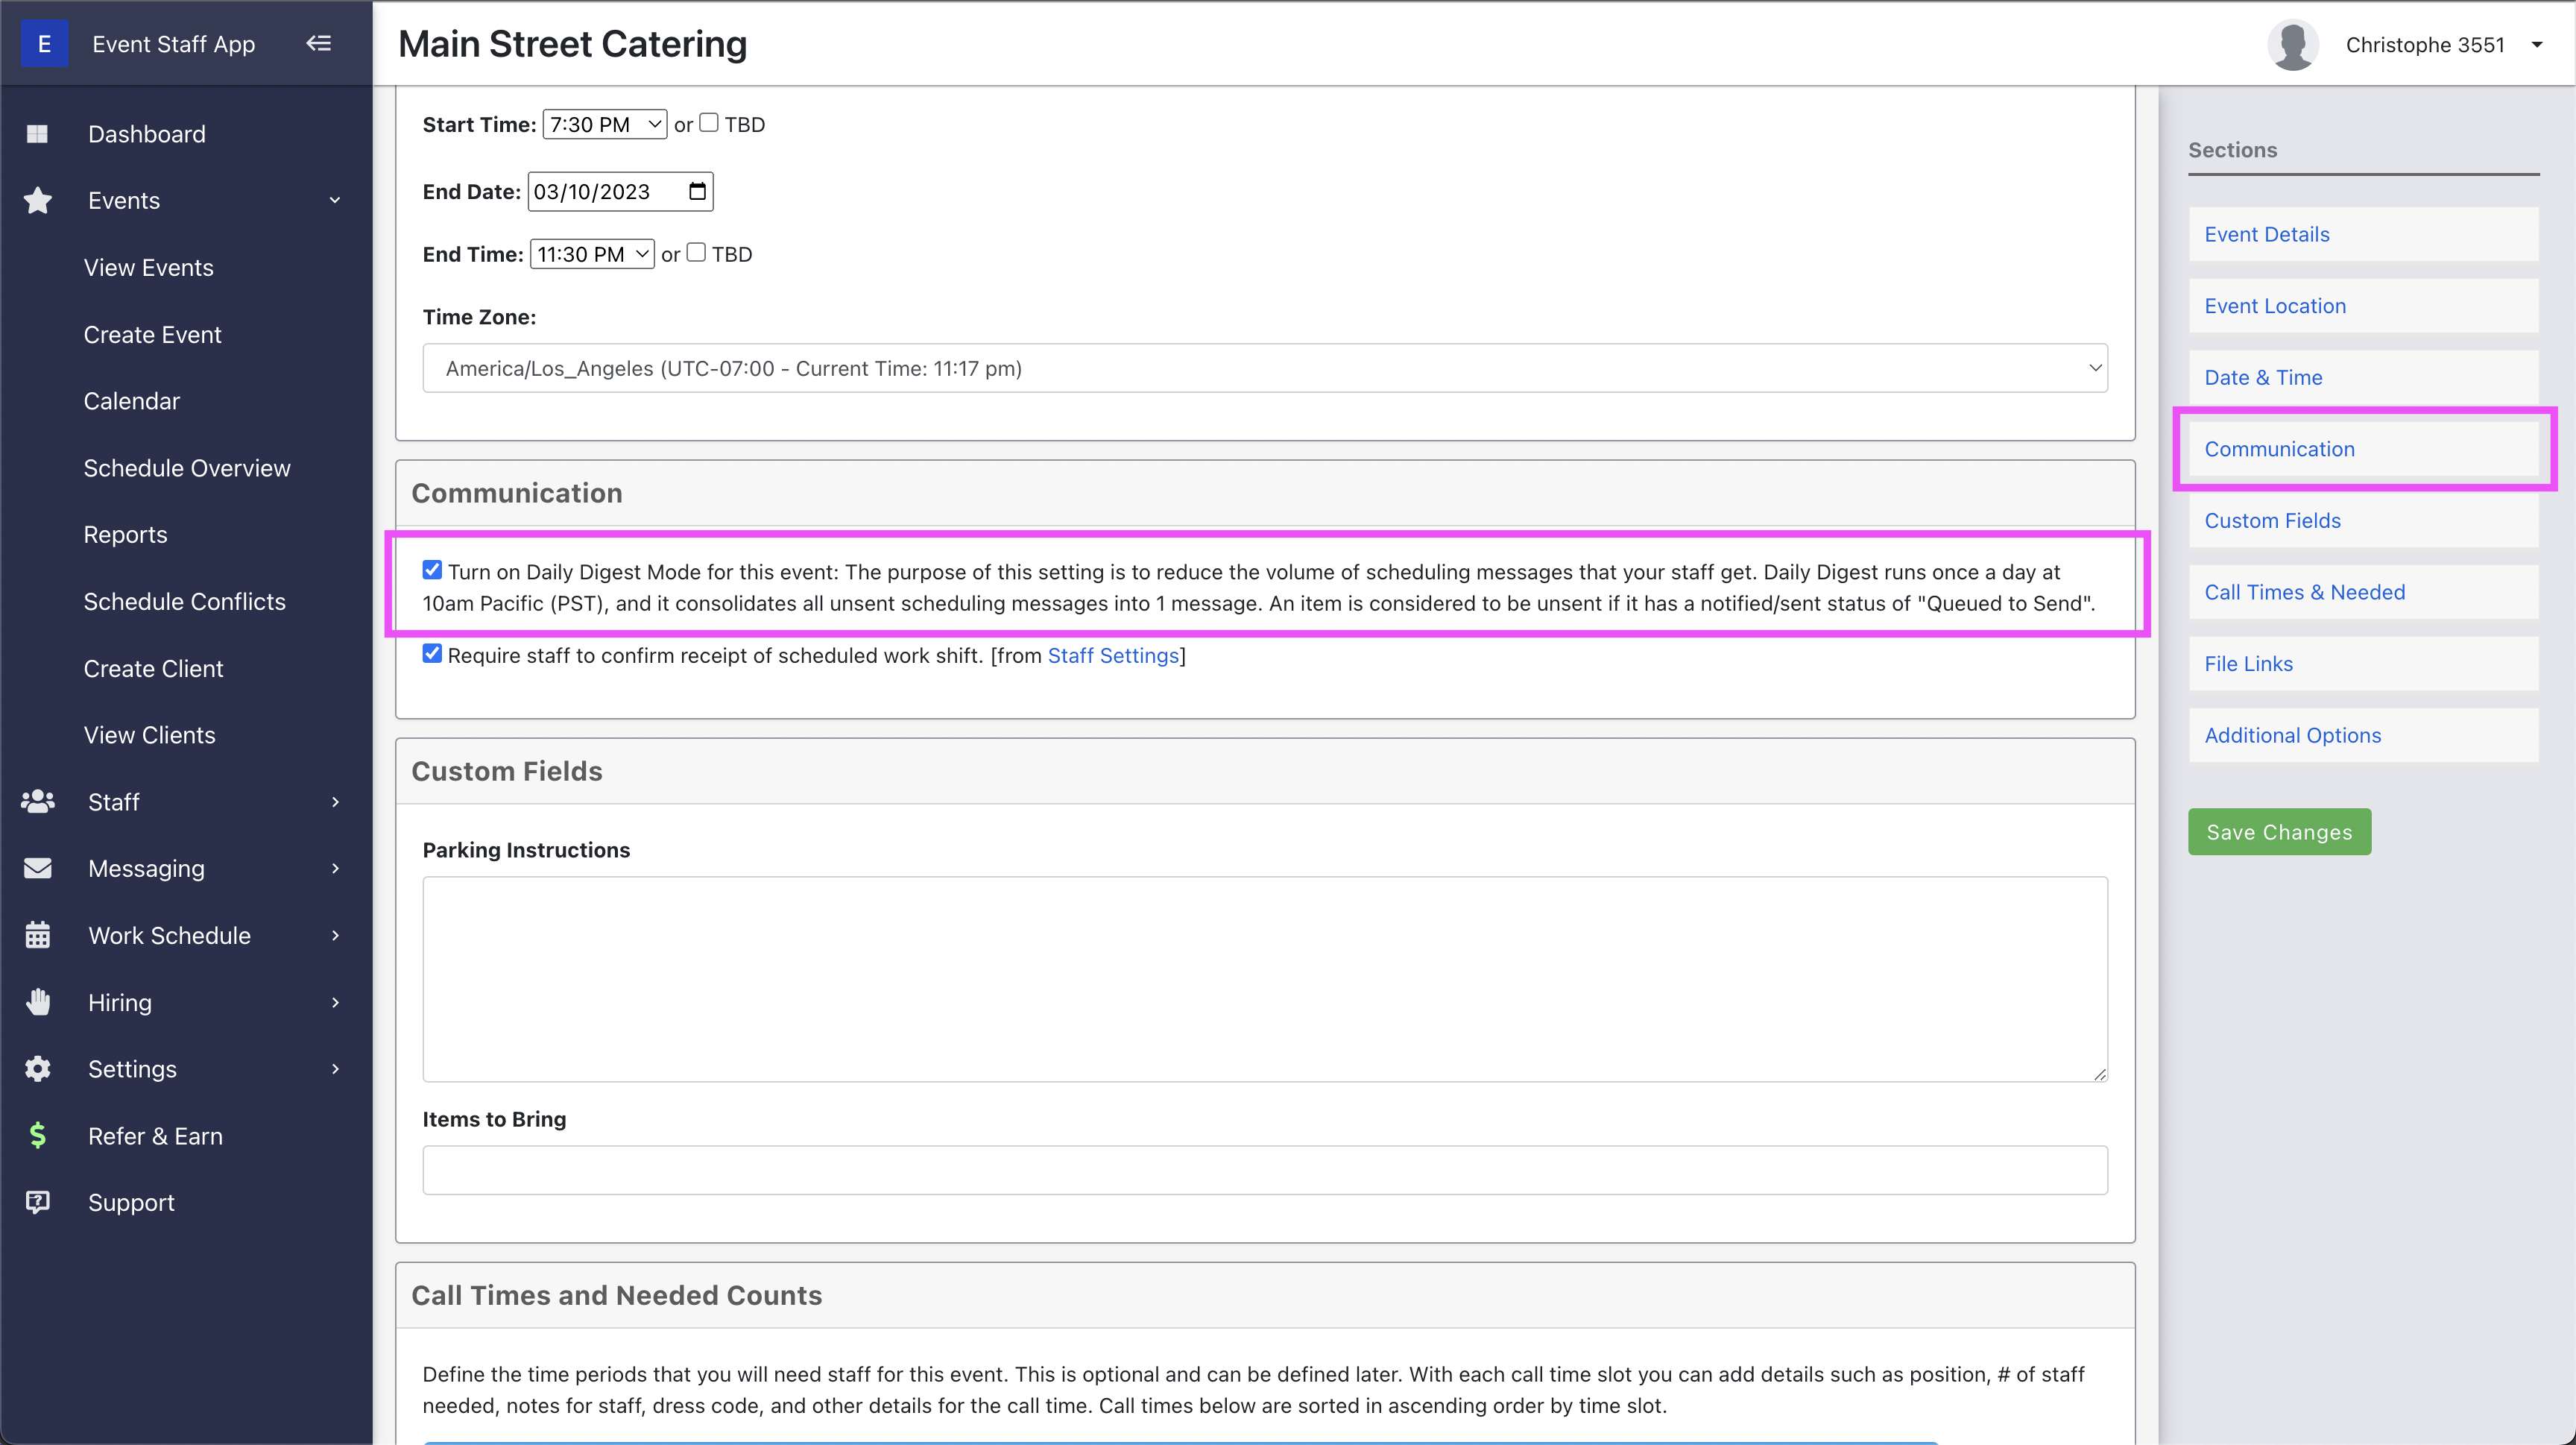Jump to Communication section link
The width and height of the screenshot is (2576, 1445).
[2363, 449]
